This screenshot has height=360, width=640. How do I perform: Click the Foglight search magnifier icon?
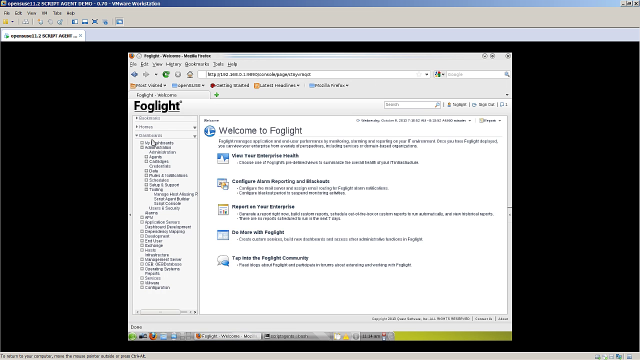pyautogui.click(x=437, y=105)
